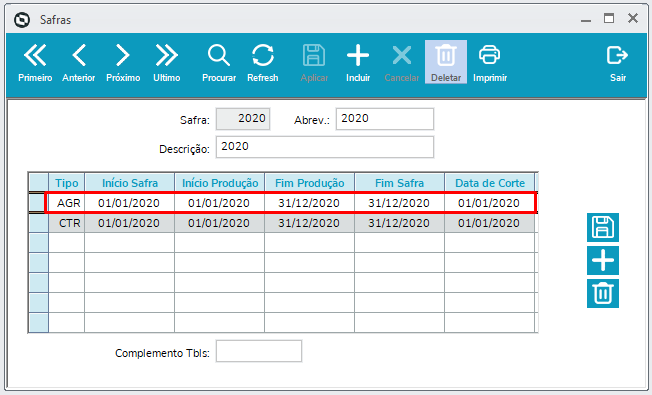
Task: Click the Safra number field
Action: (243, 119)
